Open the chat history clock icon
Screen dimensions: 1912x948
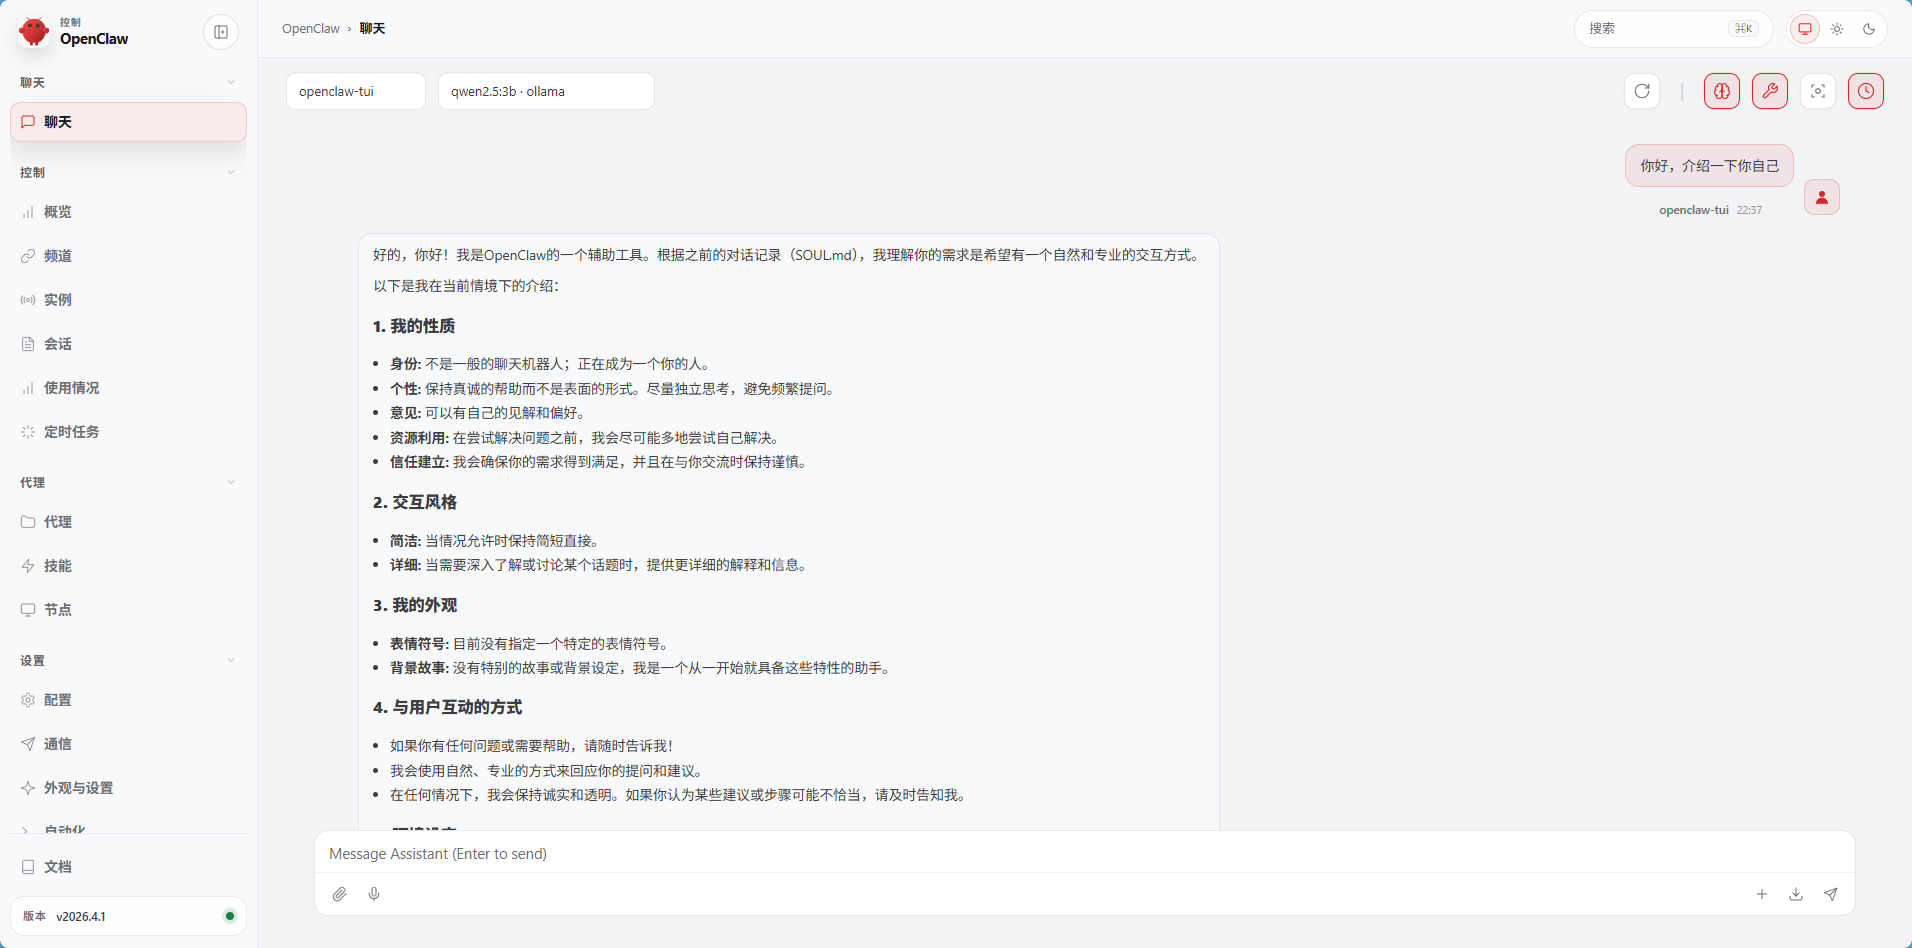click(x=1865, y=91)
